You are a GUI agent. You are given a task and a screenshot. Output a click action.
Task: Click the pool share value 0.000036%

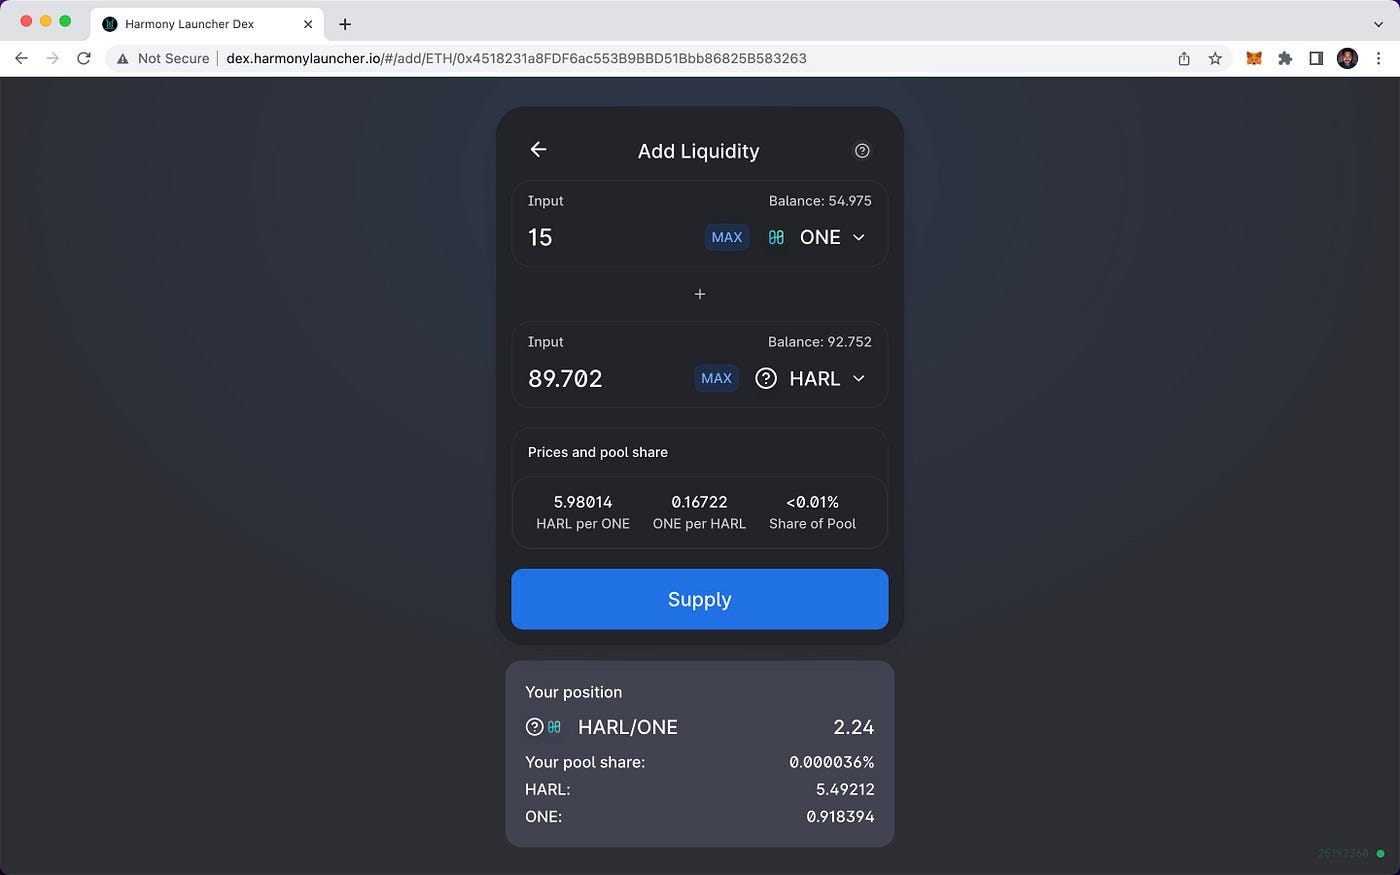click(x=832, y=762)
